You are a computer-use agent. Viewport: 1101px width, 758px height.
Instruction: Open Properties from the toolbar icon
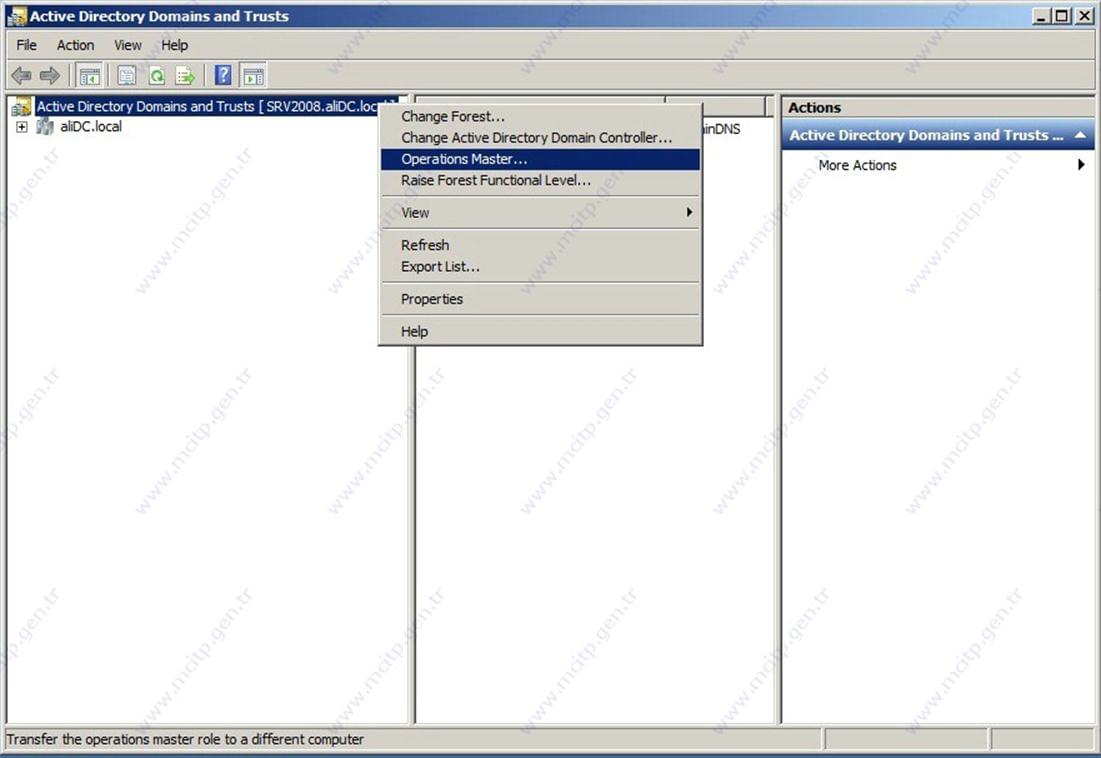click(x=127, y=75)
